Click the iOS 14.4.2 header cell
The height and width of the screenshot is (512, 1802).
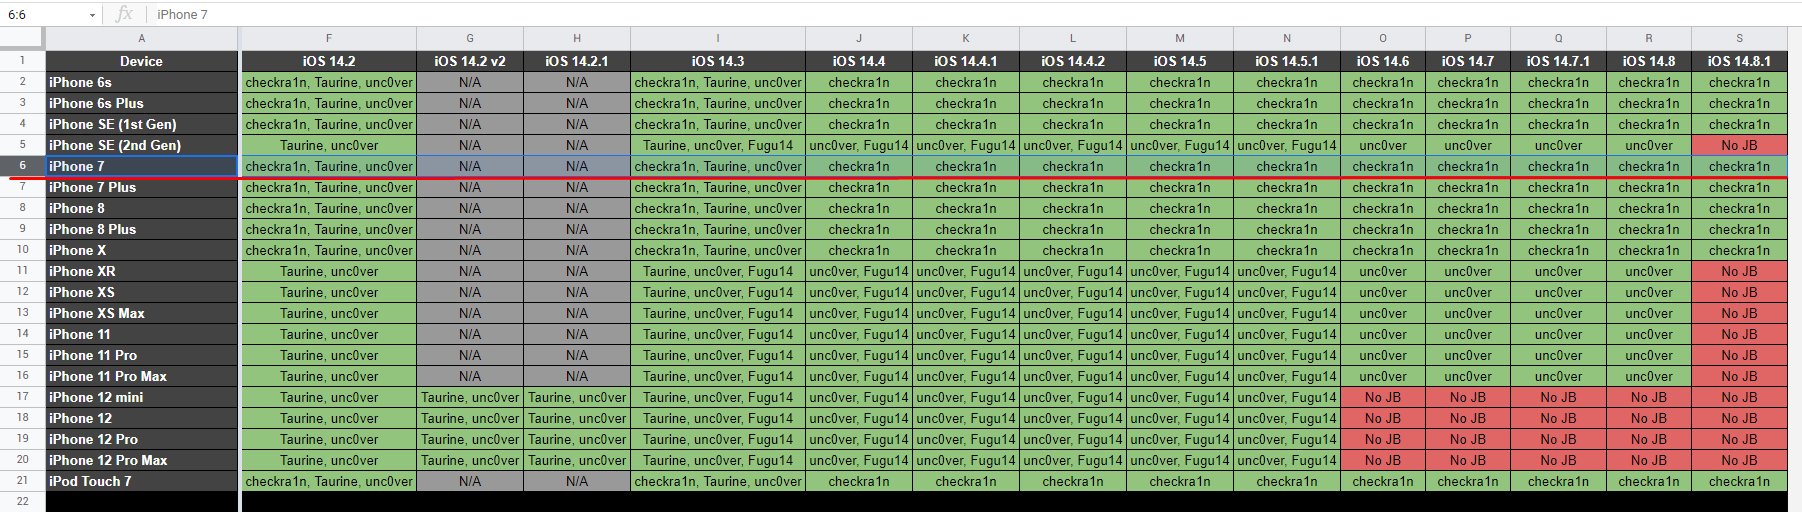coord(1073,61)
